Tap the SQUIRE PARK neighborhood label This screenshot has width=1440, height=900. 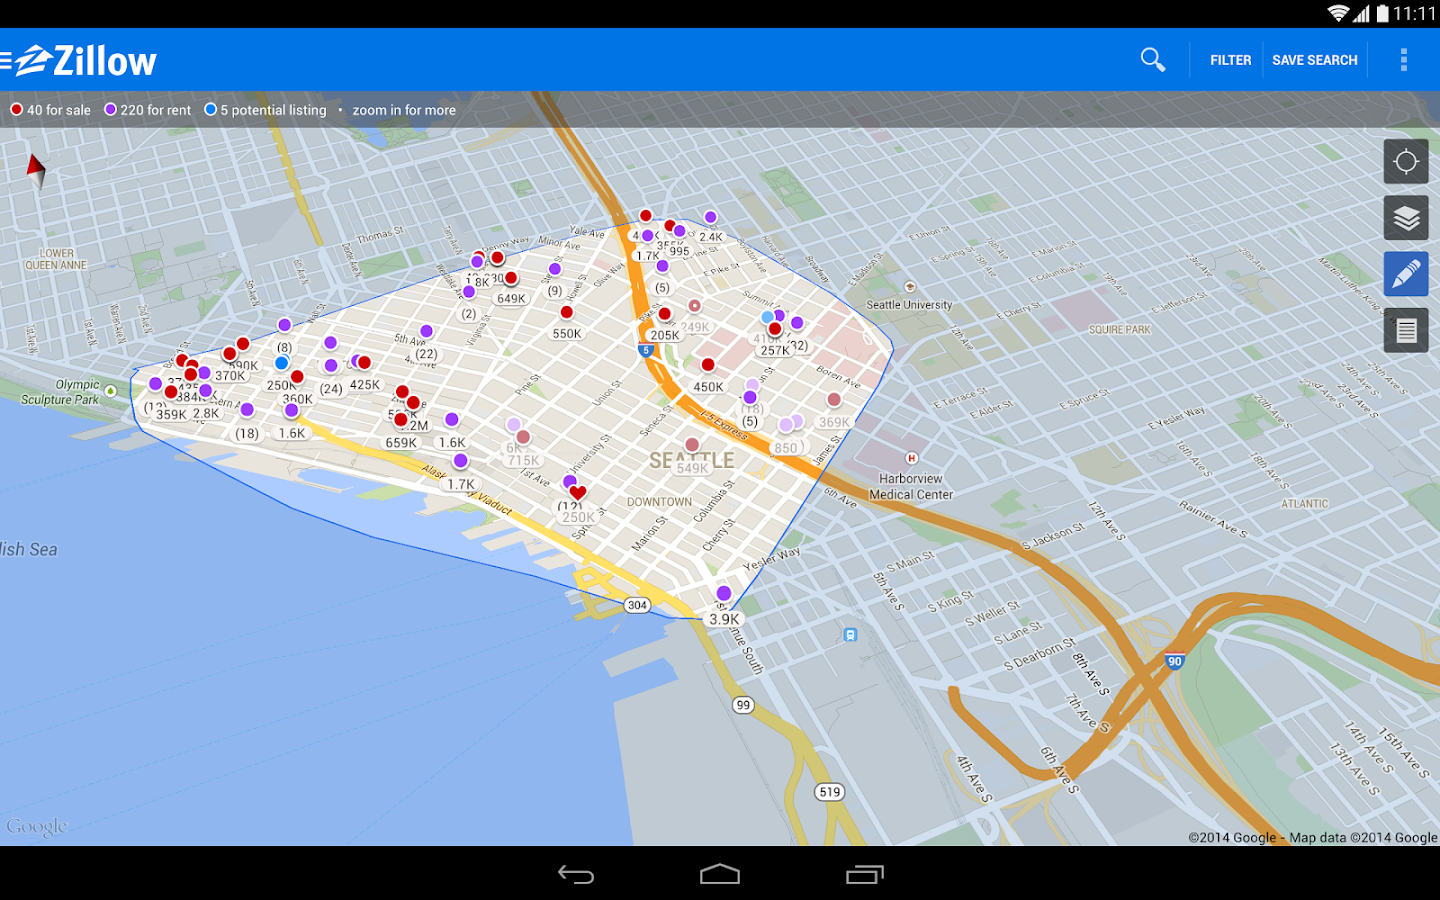click(1120, 330)
